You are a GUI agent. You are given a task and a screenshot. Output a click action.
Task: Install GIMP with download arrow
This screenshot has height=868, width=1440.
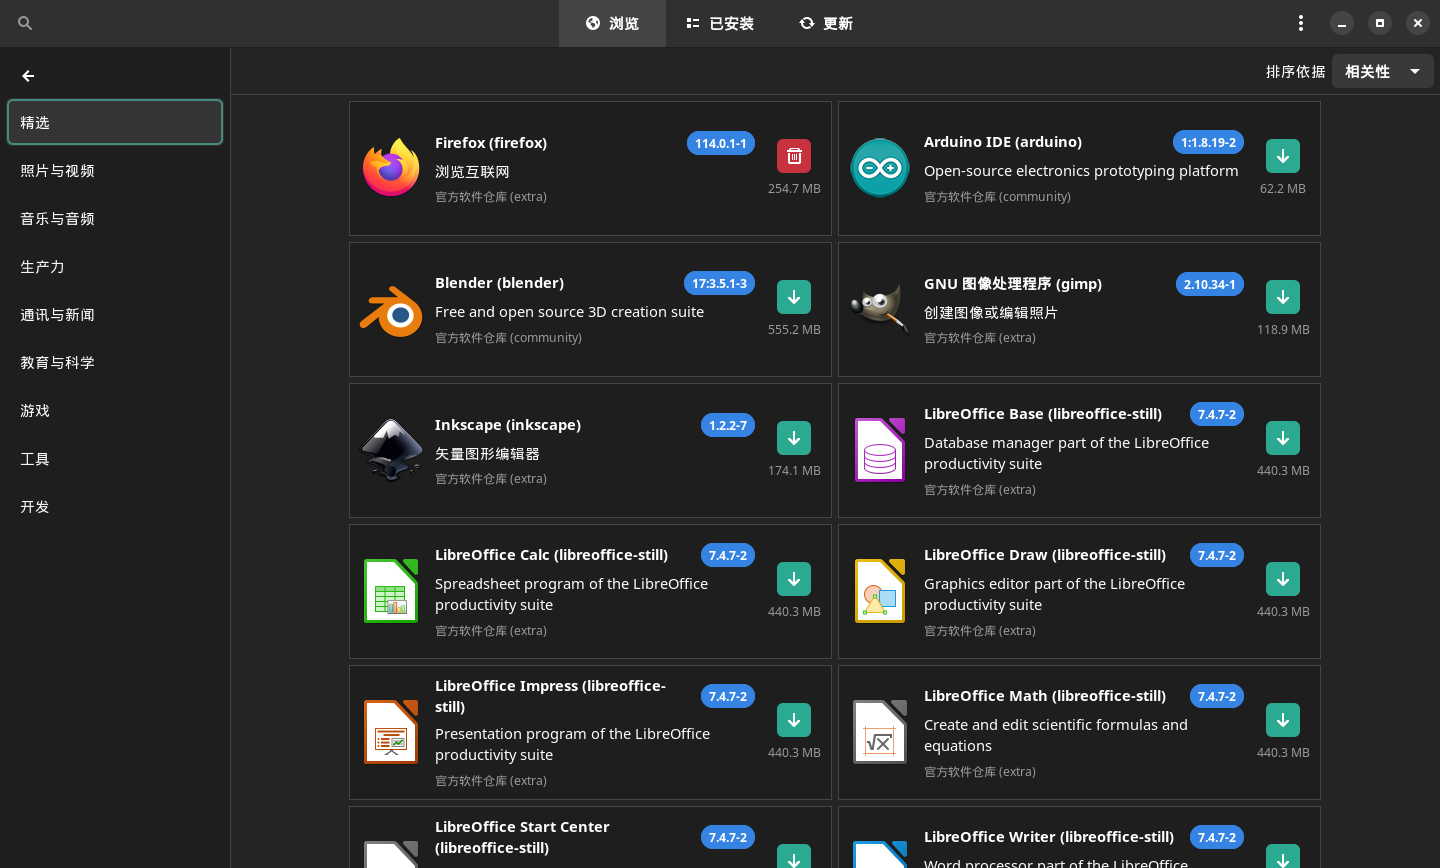point(1283,297)
